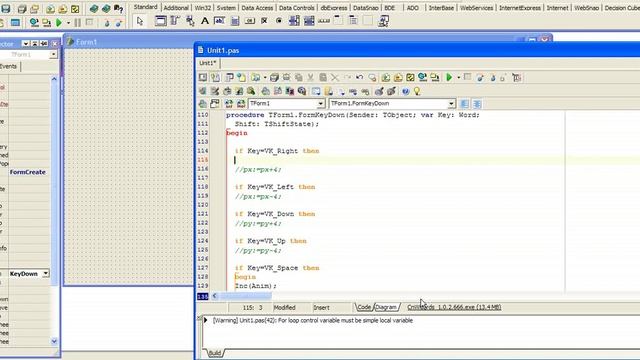Click the left-align icon beside method dropdown
Screen dimensions: 640x360
click(x=464, y=104)
